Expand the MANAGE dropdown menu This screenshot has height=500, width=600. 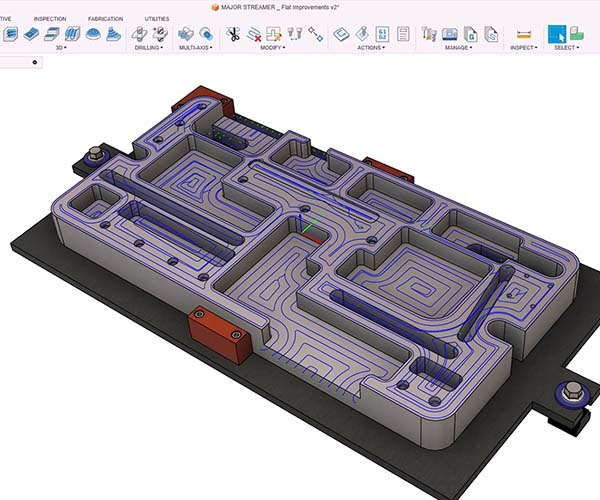(458, 47)
